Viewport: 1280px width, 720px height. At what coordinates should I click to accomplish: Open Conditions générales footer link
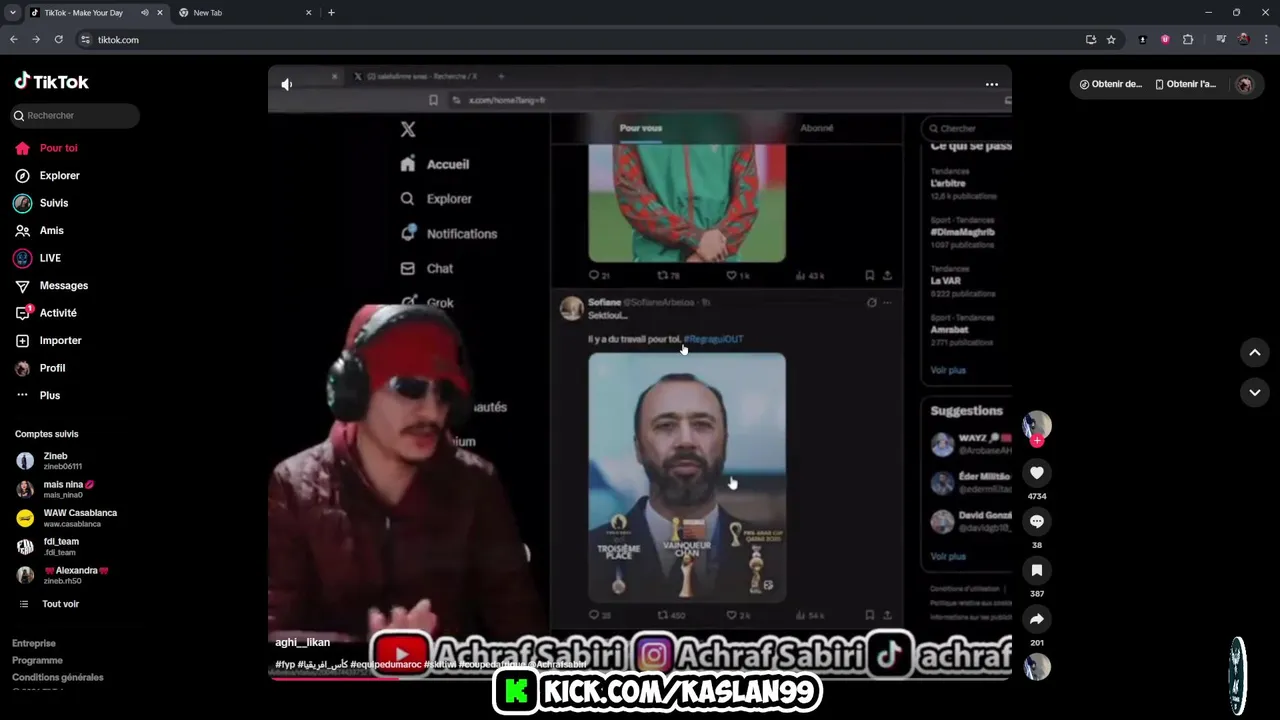tap(58, 677)
